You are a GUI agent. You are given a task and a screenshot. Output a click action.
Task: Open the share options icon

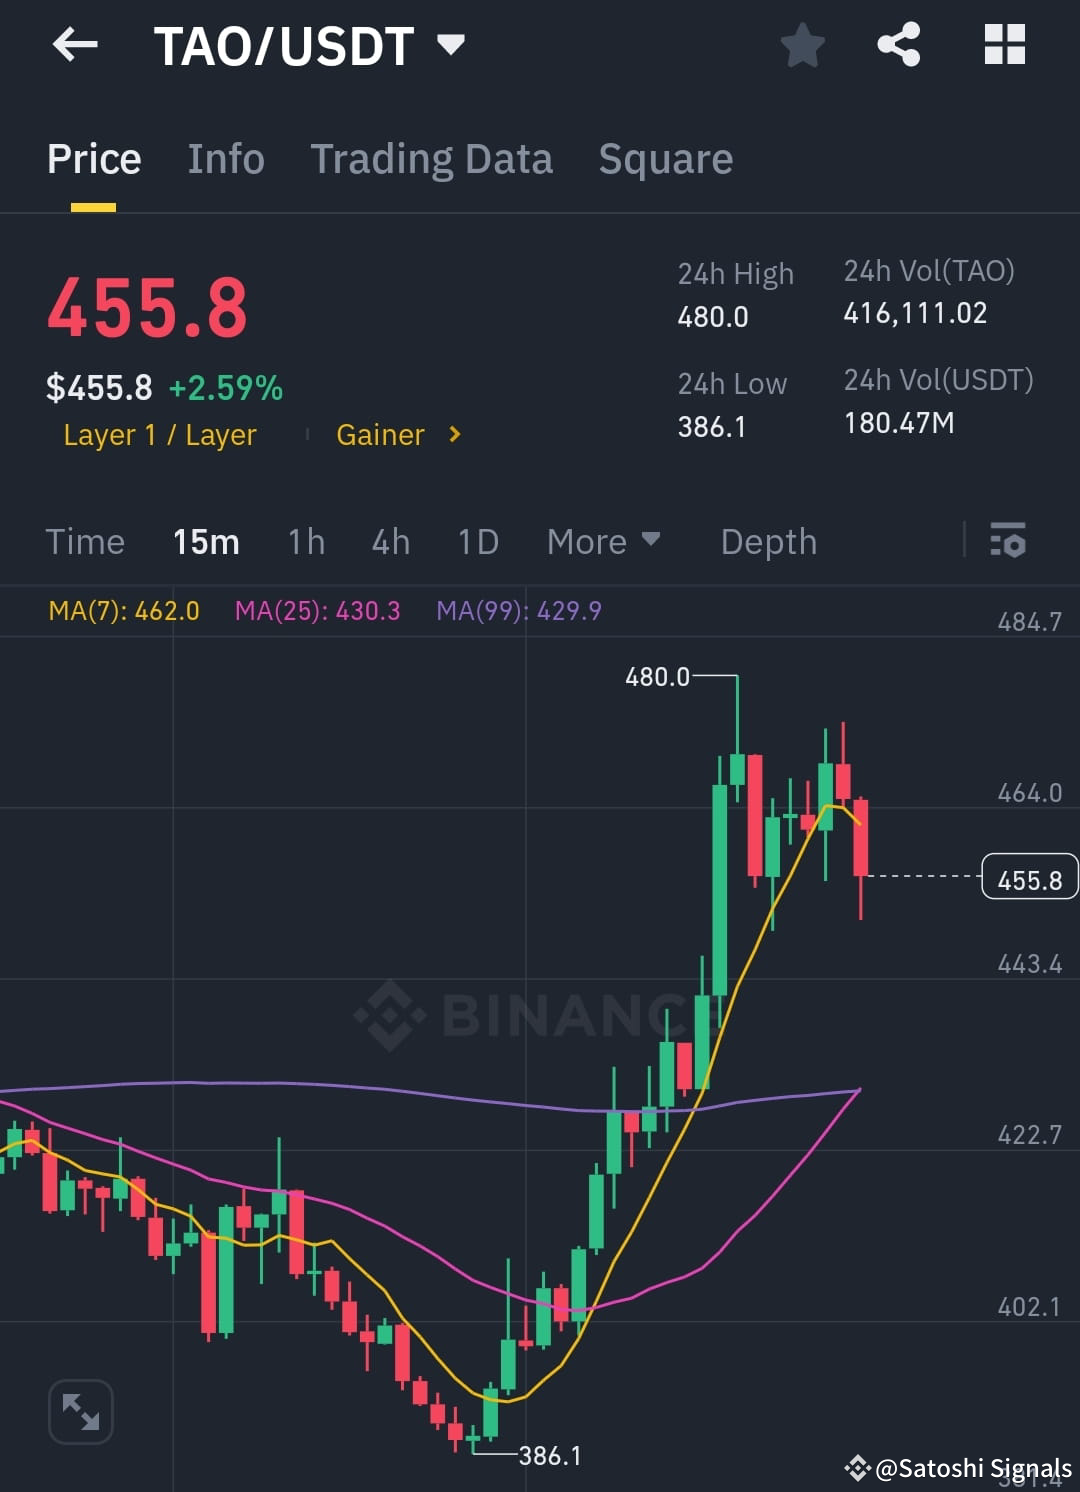(898, 45)
